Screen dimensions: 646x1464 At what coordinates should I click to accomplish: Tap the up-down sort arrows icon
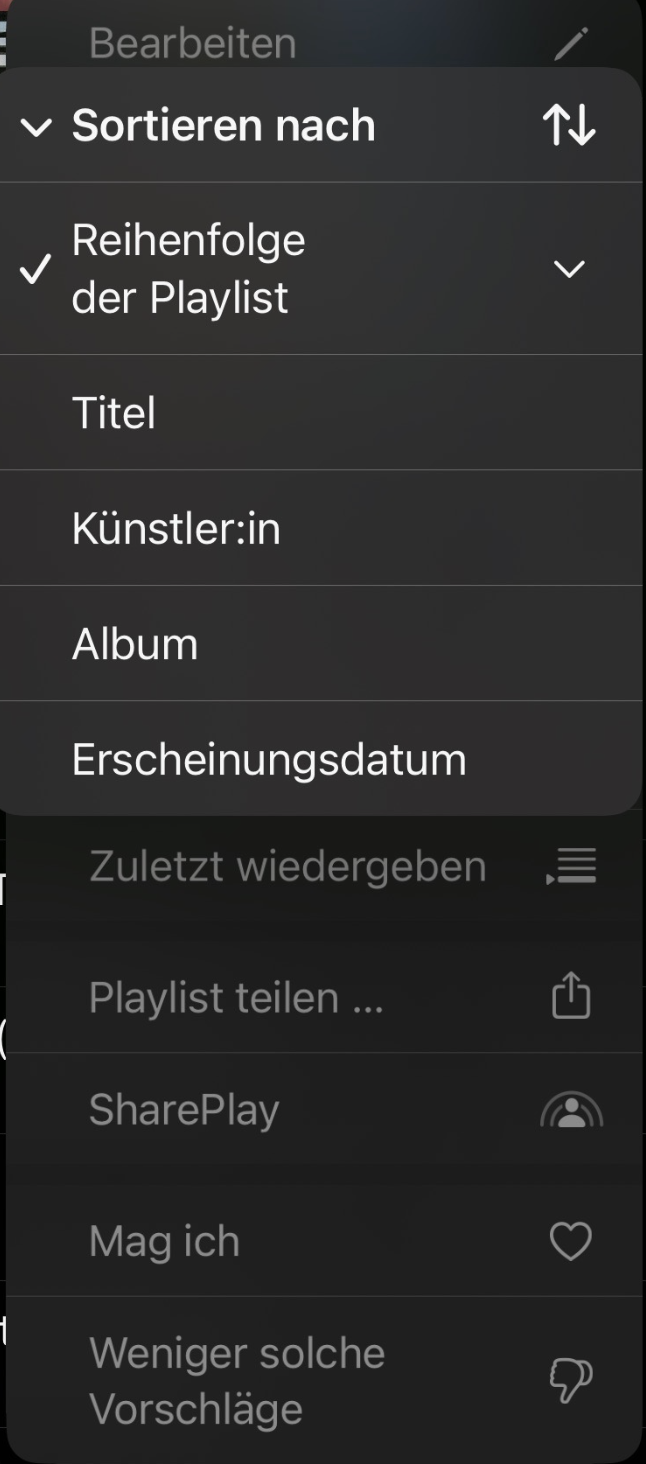569,126
